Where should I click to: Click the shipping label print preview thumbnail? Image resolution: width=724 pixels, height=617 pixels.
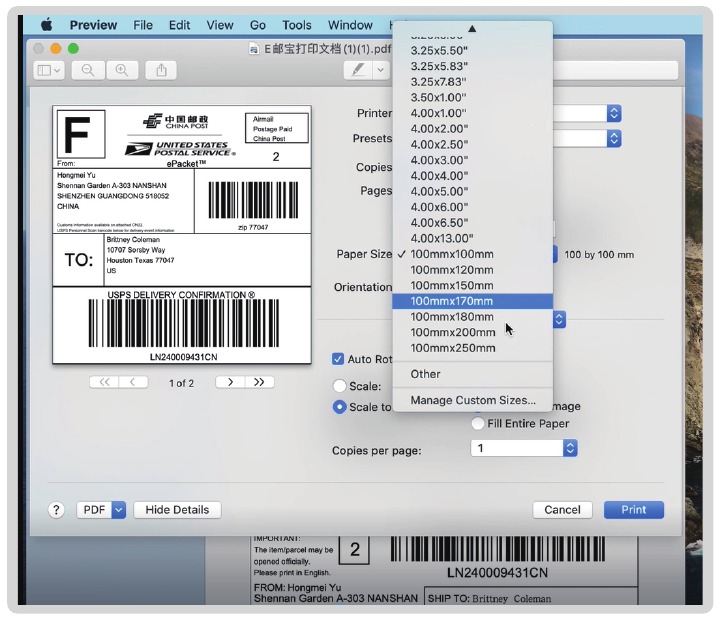(182, 235)
